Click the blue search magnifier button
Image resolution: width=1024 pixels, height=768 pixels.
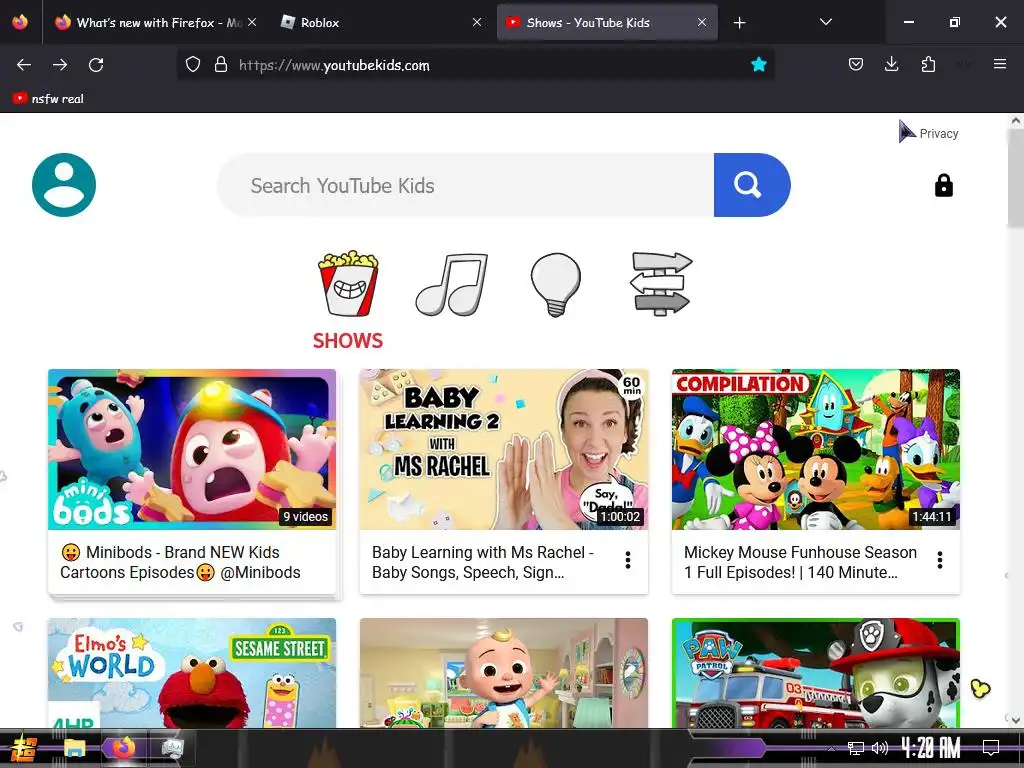pos(752,185)
